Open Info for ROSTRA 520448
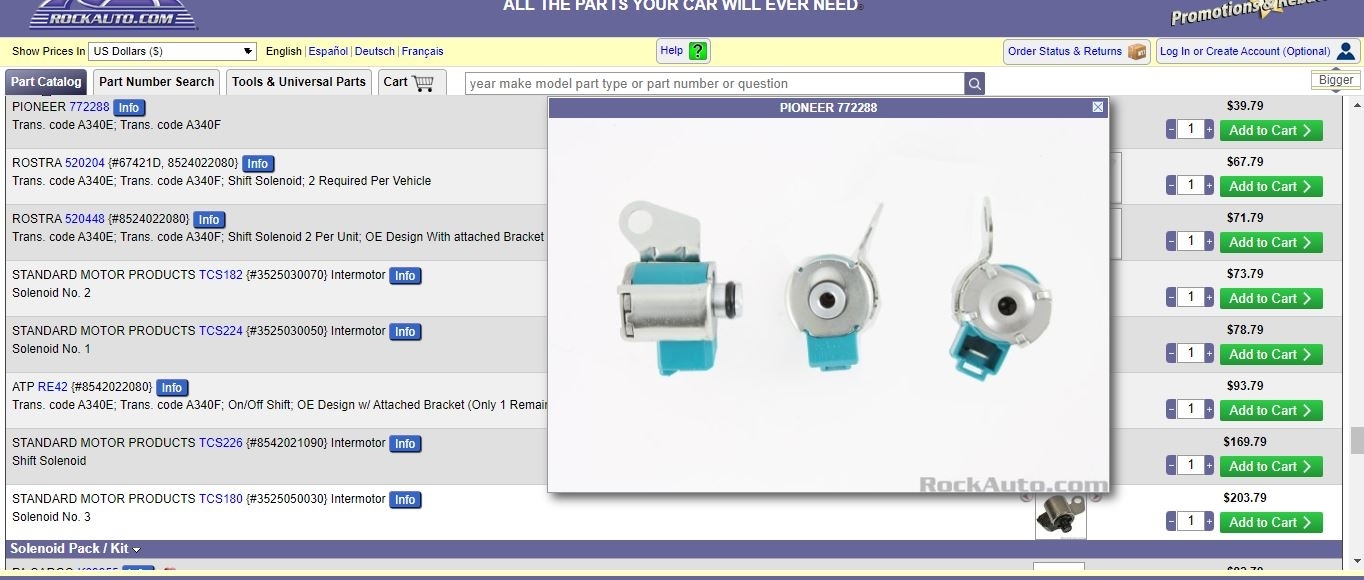 (x=209, y=220)
